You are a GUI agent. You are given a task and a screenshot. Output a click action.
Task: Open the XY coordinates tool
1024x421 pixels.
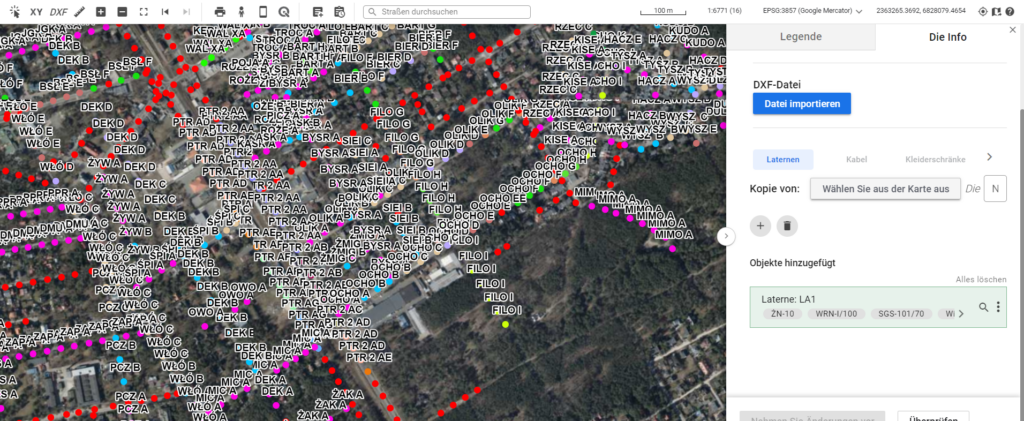(36, 11)
